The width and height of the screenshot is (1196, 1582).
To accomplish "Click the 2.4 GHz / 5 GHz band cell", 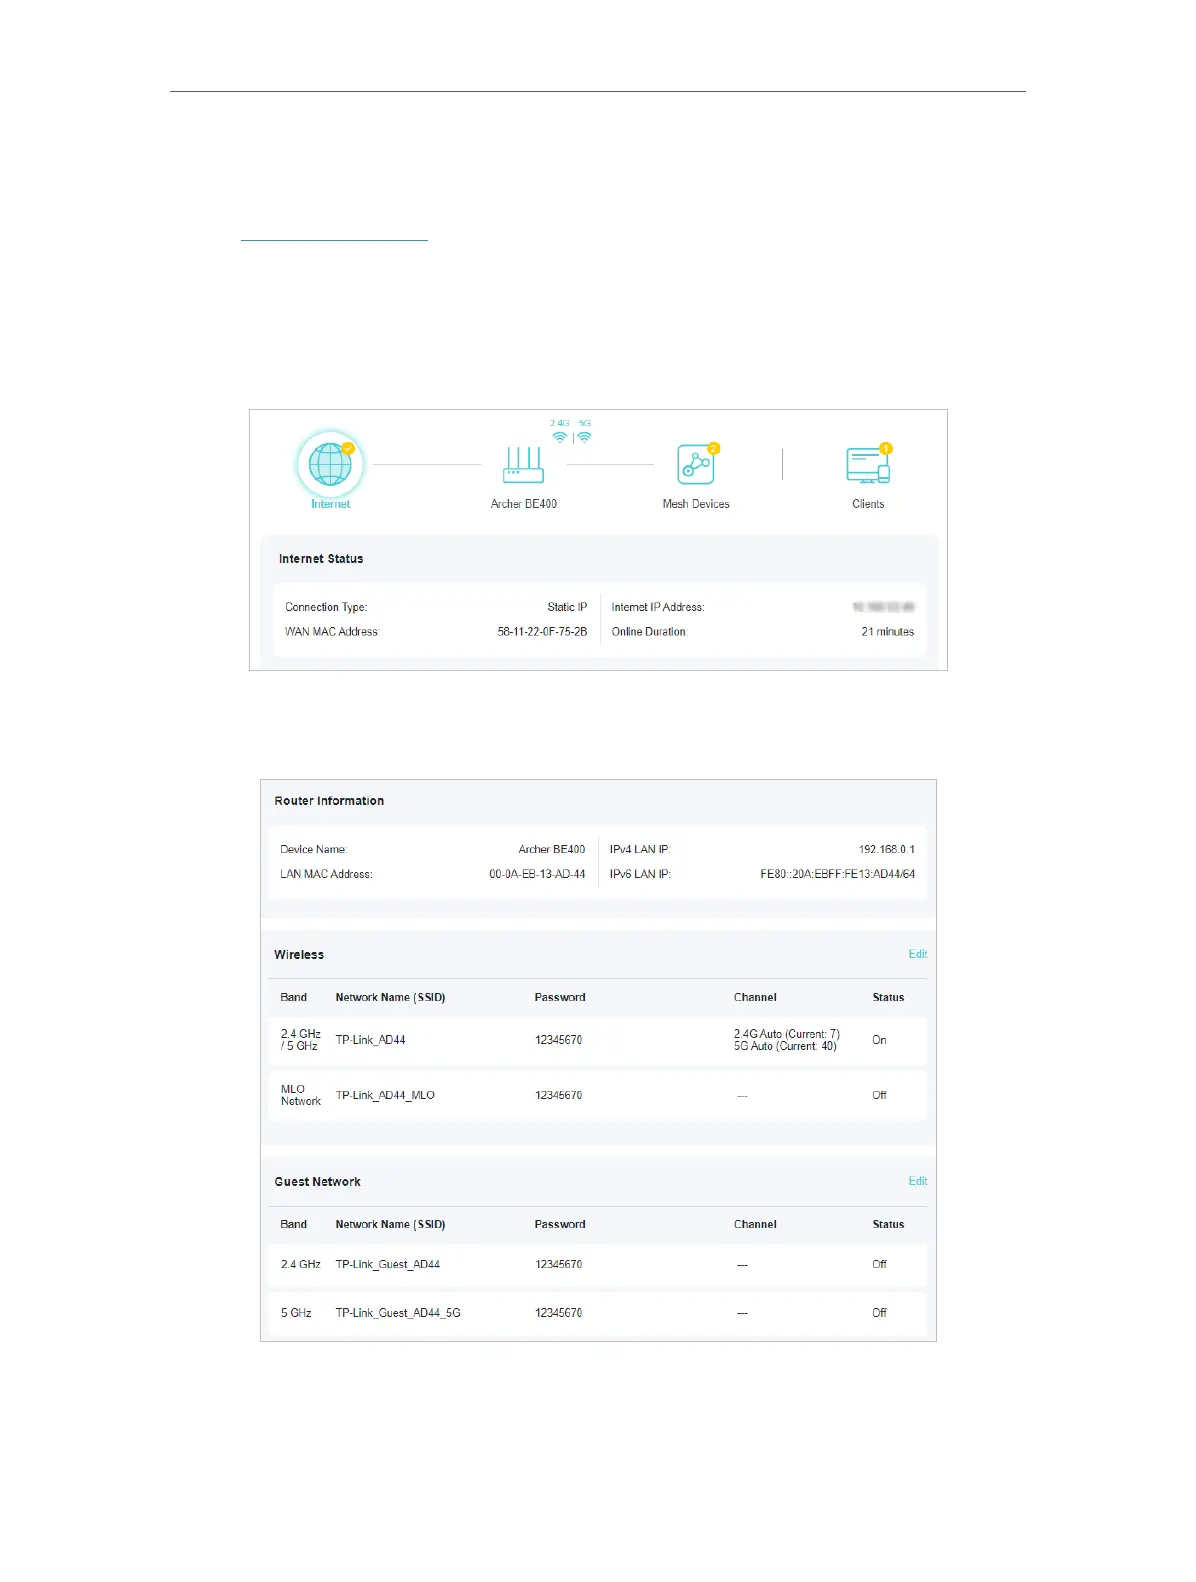I will click(x=300, y=1040).
